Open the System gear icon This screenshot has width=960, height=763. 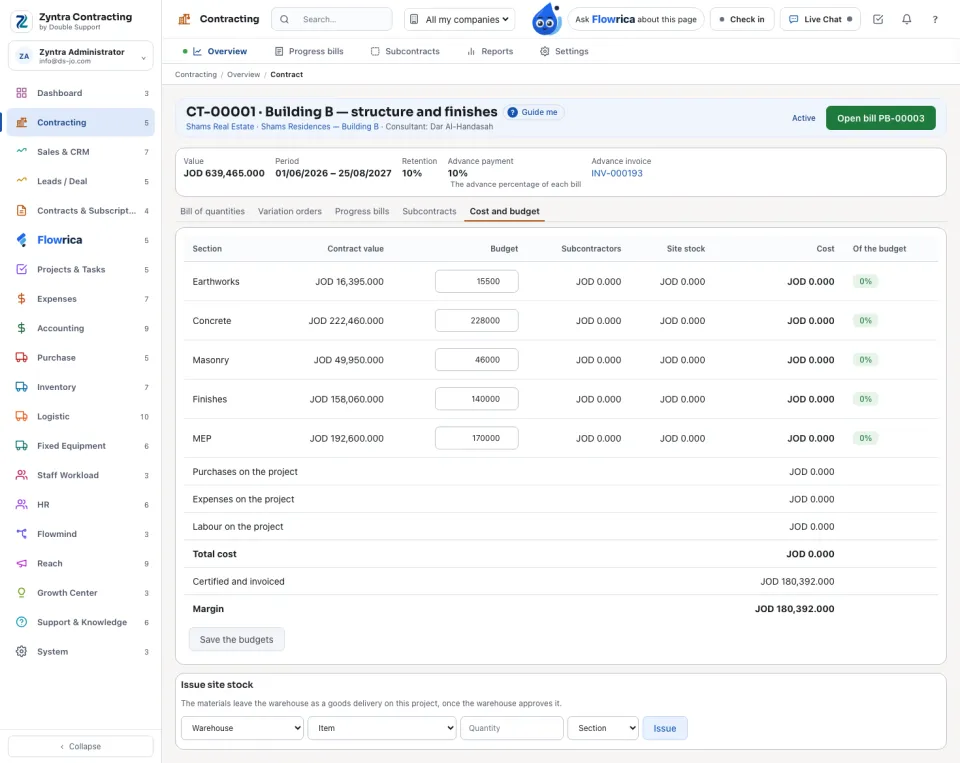[x=21, y=652]
